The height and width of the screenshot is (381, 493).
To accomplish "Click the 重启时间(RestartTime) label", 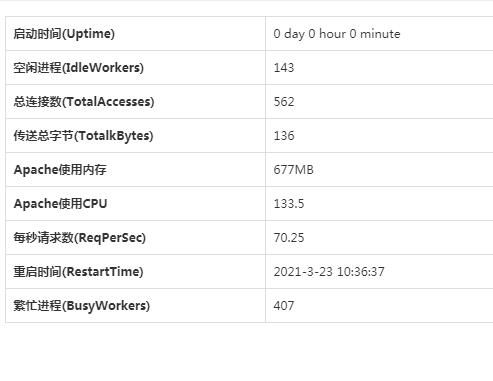I will pyautogui.click(x=78, y=272).
